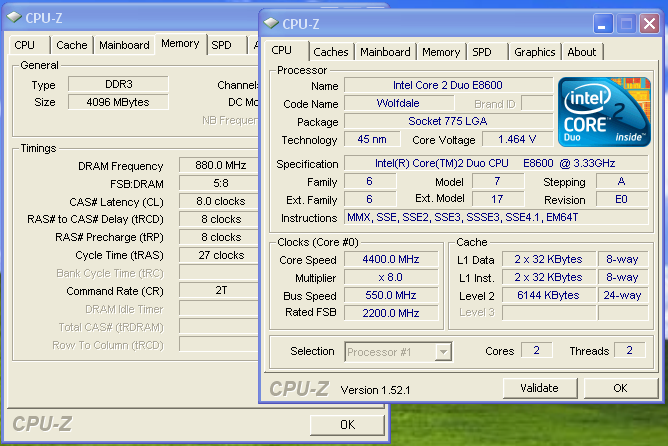Click the Name field Intel Core 2 Duo E8600
This screenshot has width=668, height=446.
pyautogui.click(x=448, y=85)
